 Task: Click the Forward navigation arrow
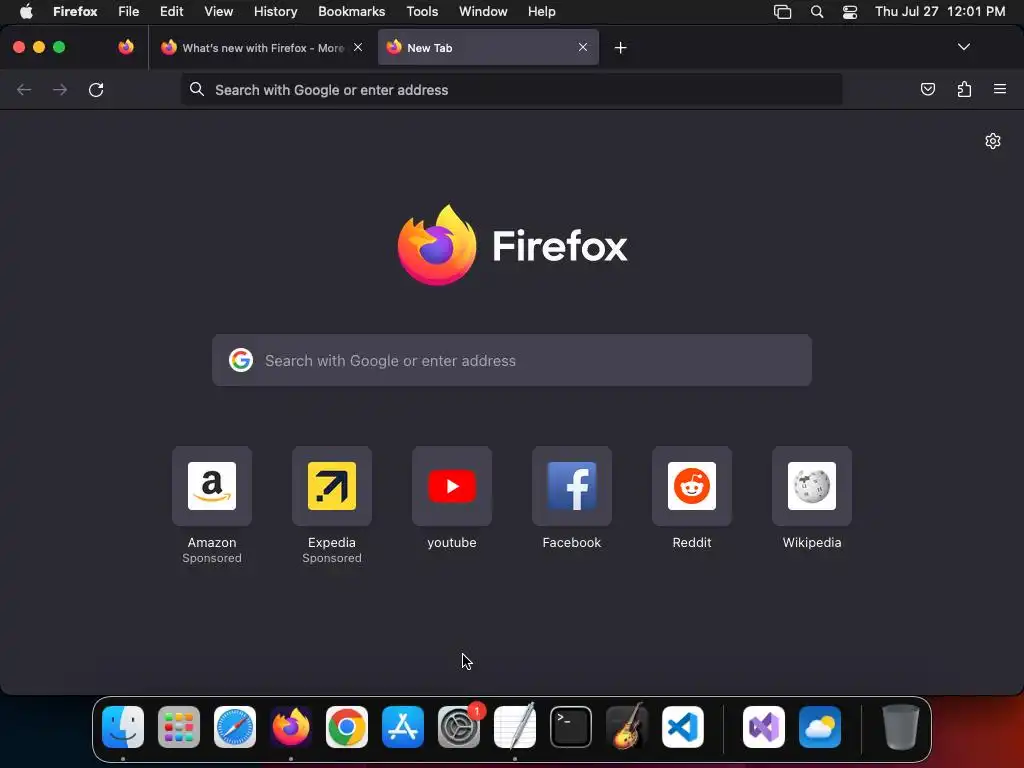pos(60,89)
